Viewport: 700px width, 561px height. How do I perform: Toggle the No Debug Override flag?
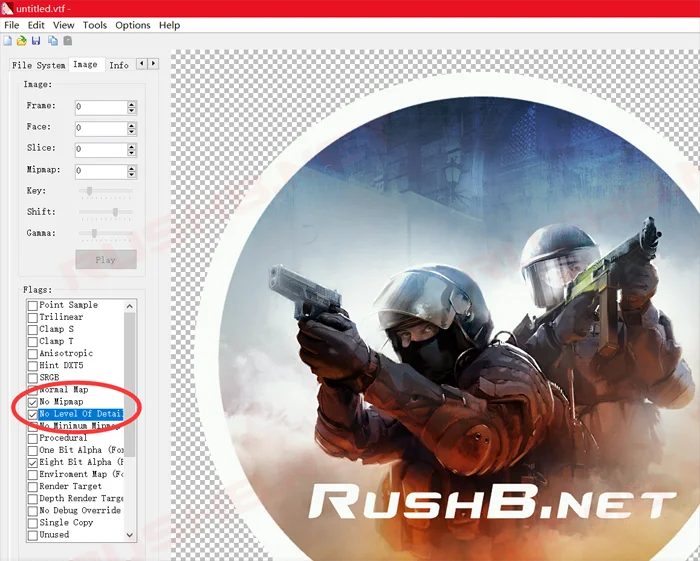click(x=33, y=511)
